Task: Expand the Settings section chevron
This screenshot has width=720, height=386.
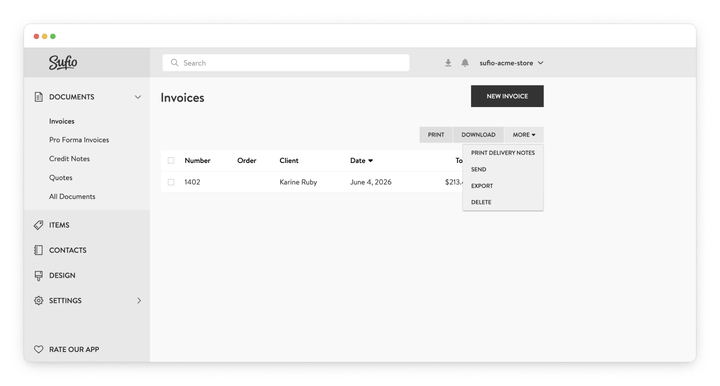Action: (139, 301)
